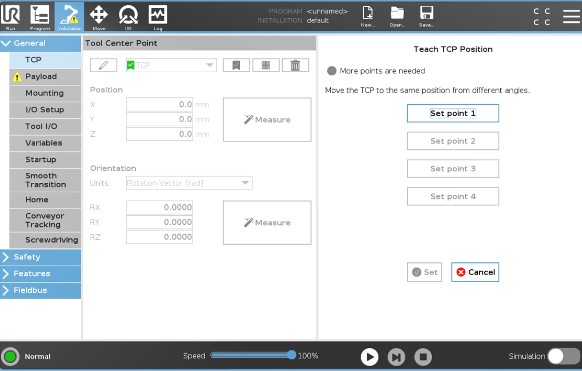Image resolution: width=582 pixels, height=371 pixels.
Task: Open Payload settings
Action: 45,76
